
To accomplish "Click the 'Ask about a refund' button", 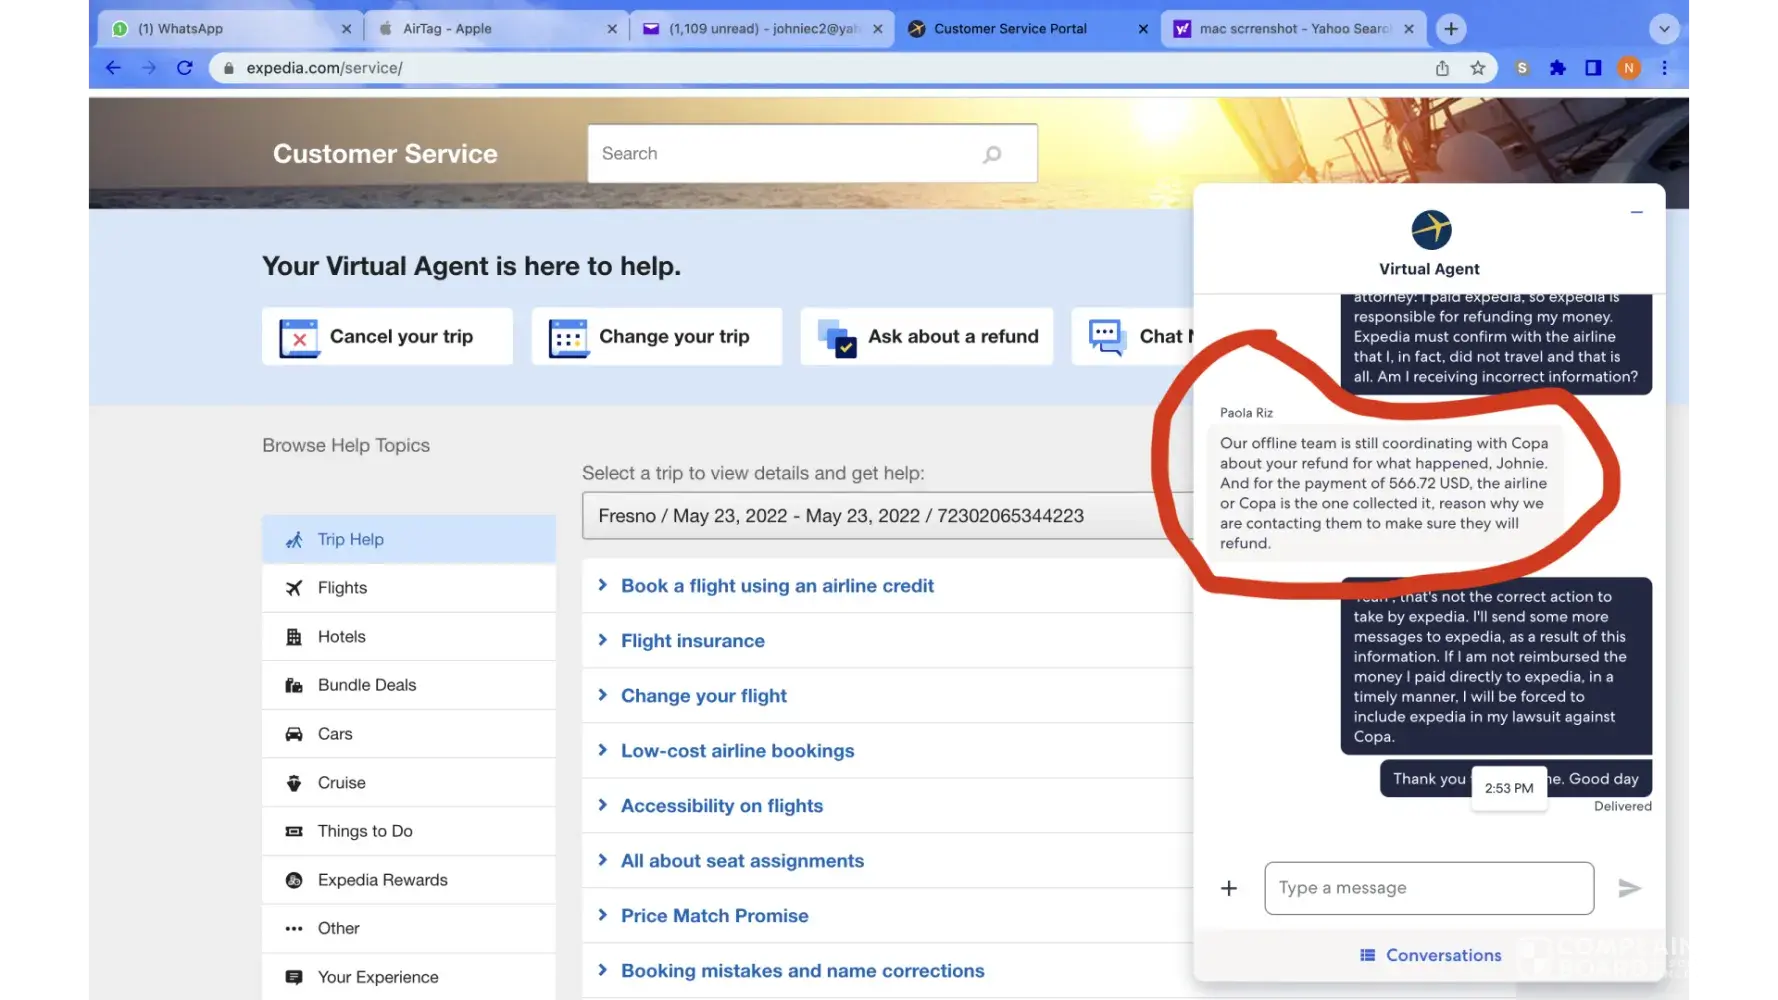I will (x=927, y=337).
